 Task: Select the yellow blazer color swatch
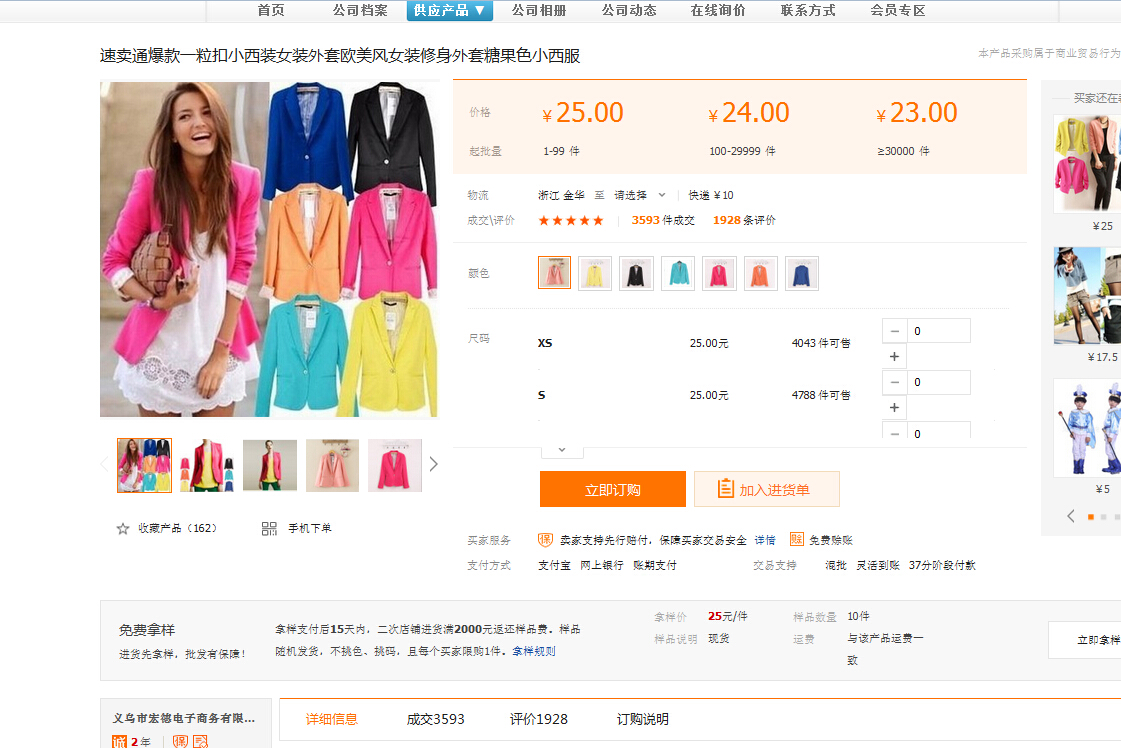[595, 273]
